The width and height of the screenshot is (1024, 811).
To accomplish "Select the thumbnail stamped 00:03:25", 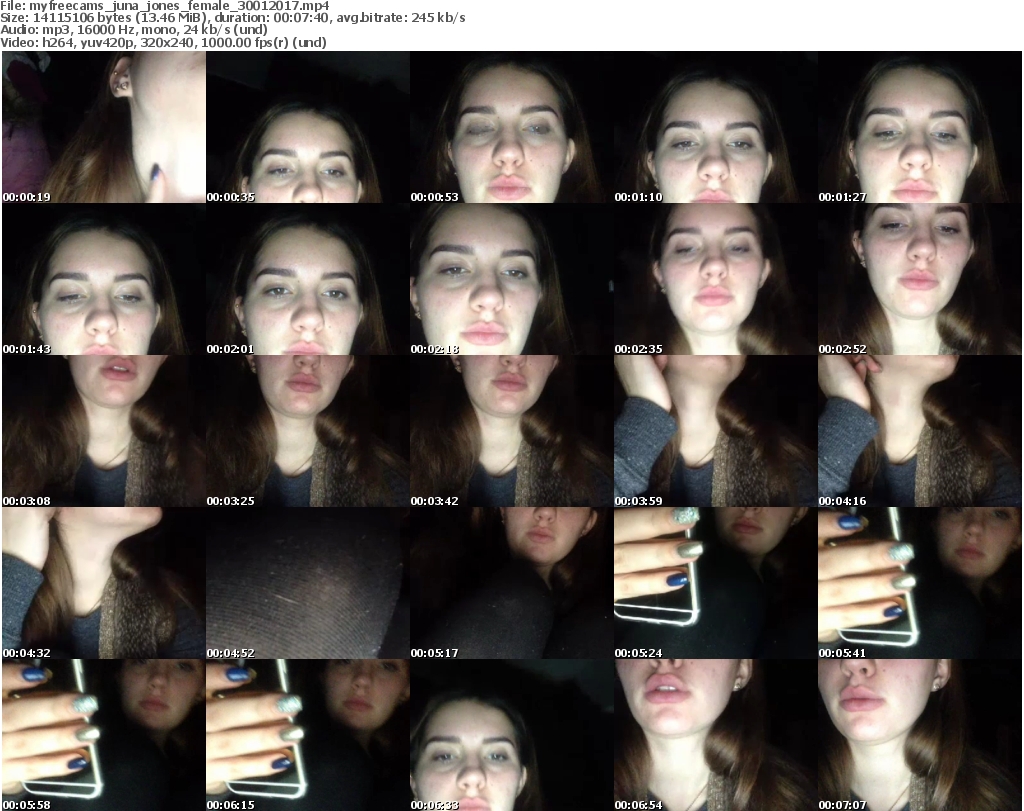I will click(308, 432).
